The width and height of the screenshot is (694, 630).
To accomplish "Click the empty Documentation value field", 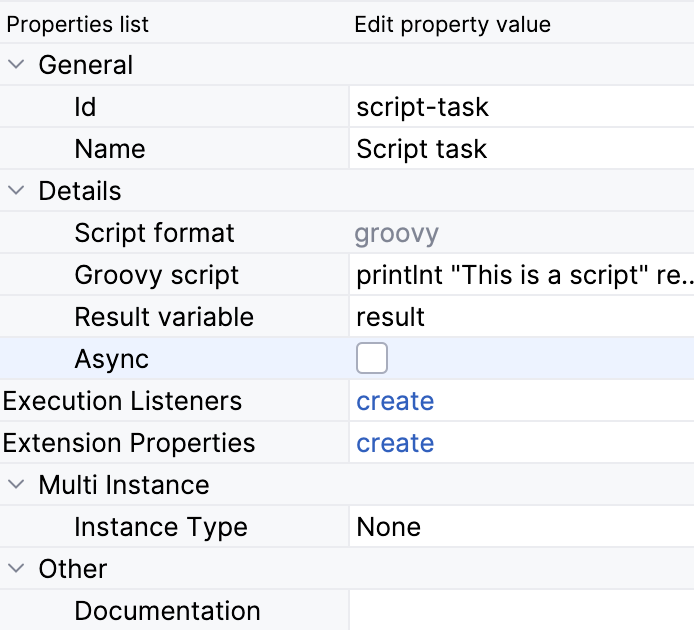I will [x=520, y=610].
